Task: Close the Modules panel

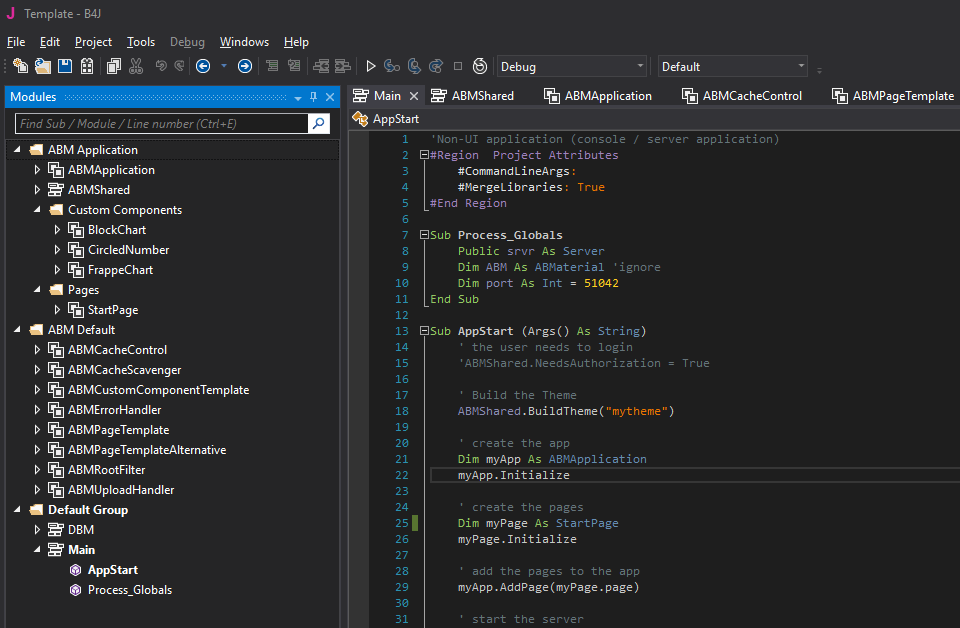Action: [330, 97]
